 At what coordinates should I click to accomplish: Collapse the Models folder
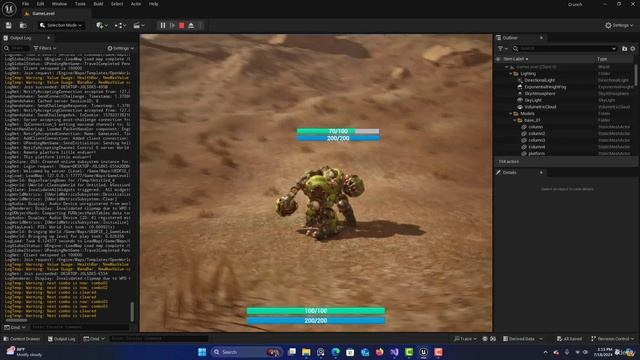pyautogui.click(x=511, y=113)
